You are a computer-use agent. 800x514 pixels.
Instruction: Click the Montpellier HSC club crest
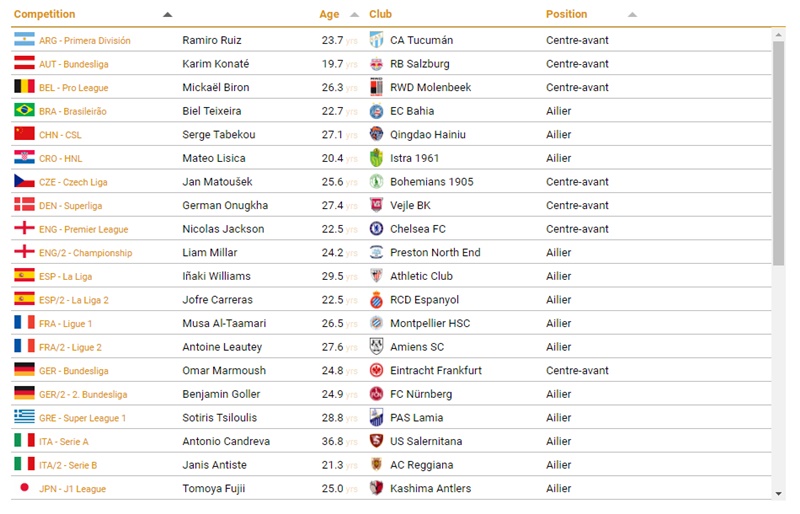tap(377, 323)
